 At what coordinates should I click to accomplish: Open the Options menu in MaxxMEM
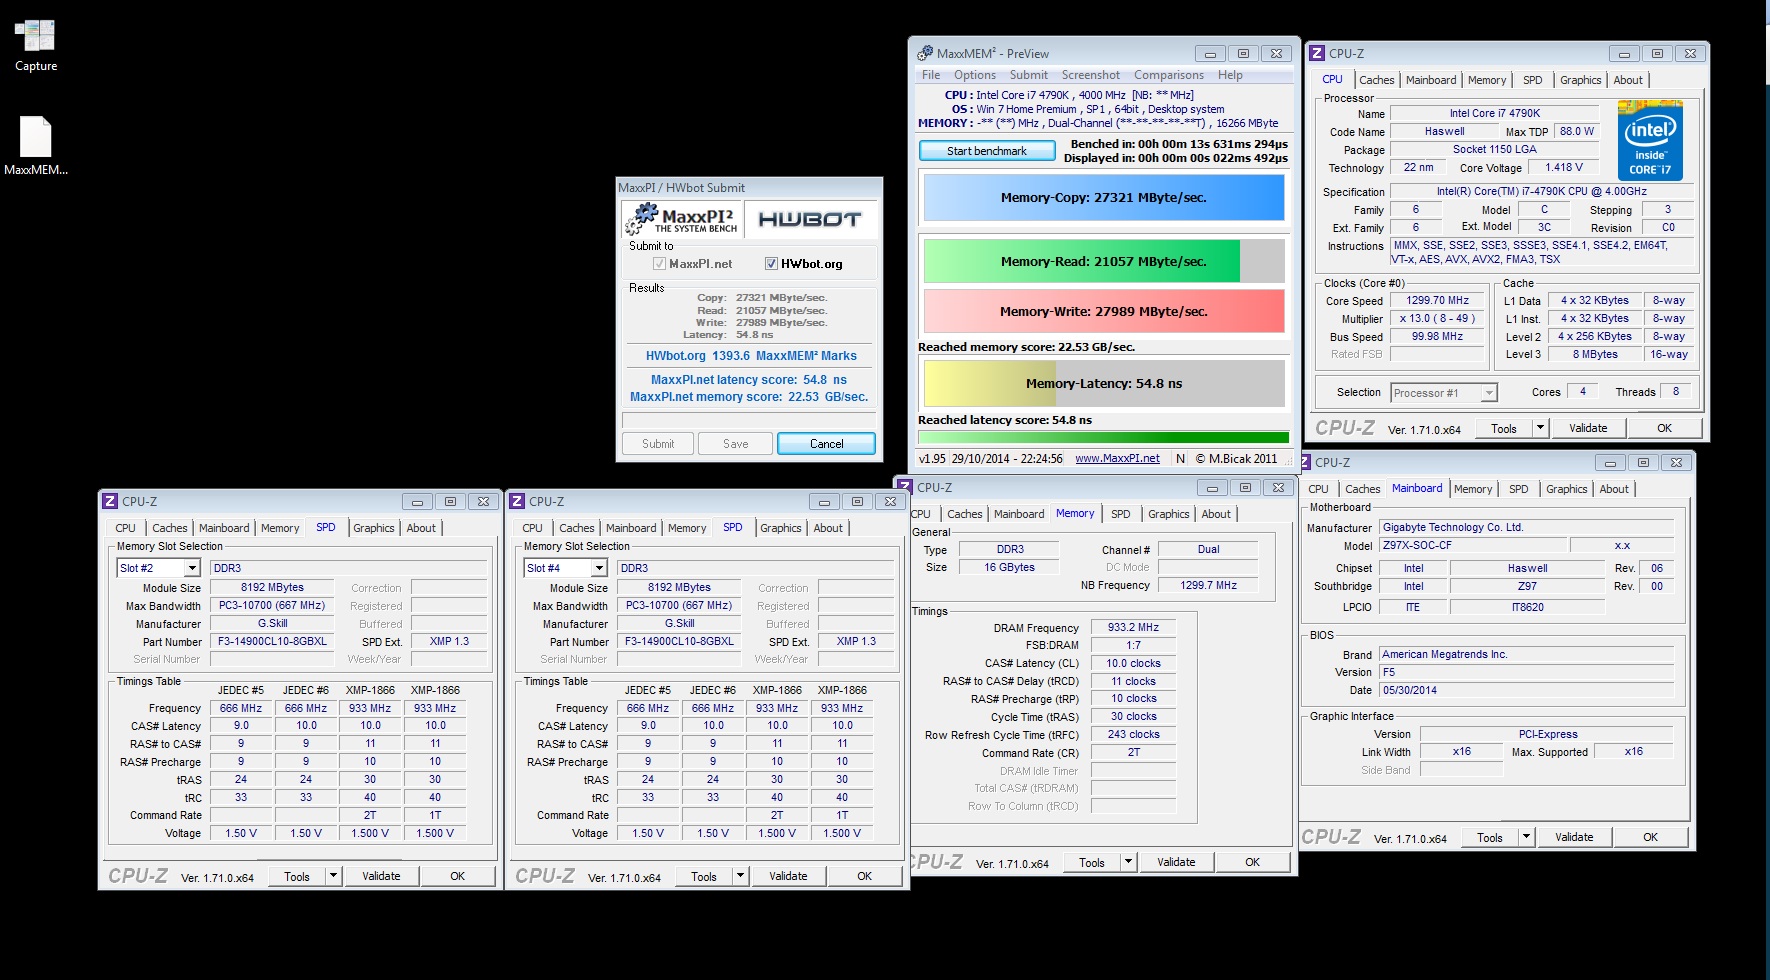click(x=975, y=75)
